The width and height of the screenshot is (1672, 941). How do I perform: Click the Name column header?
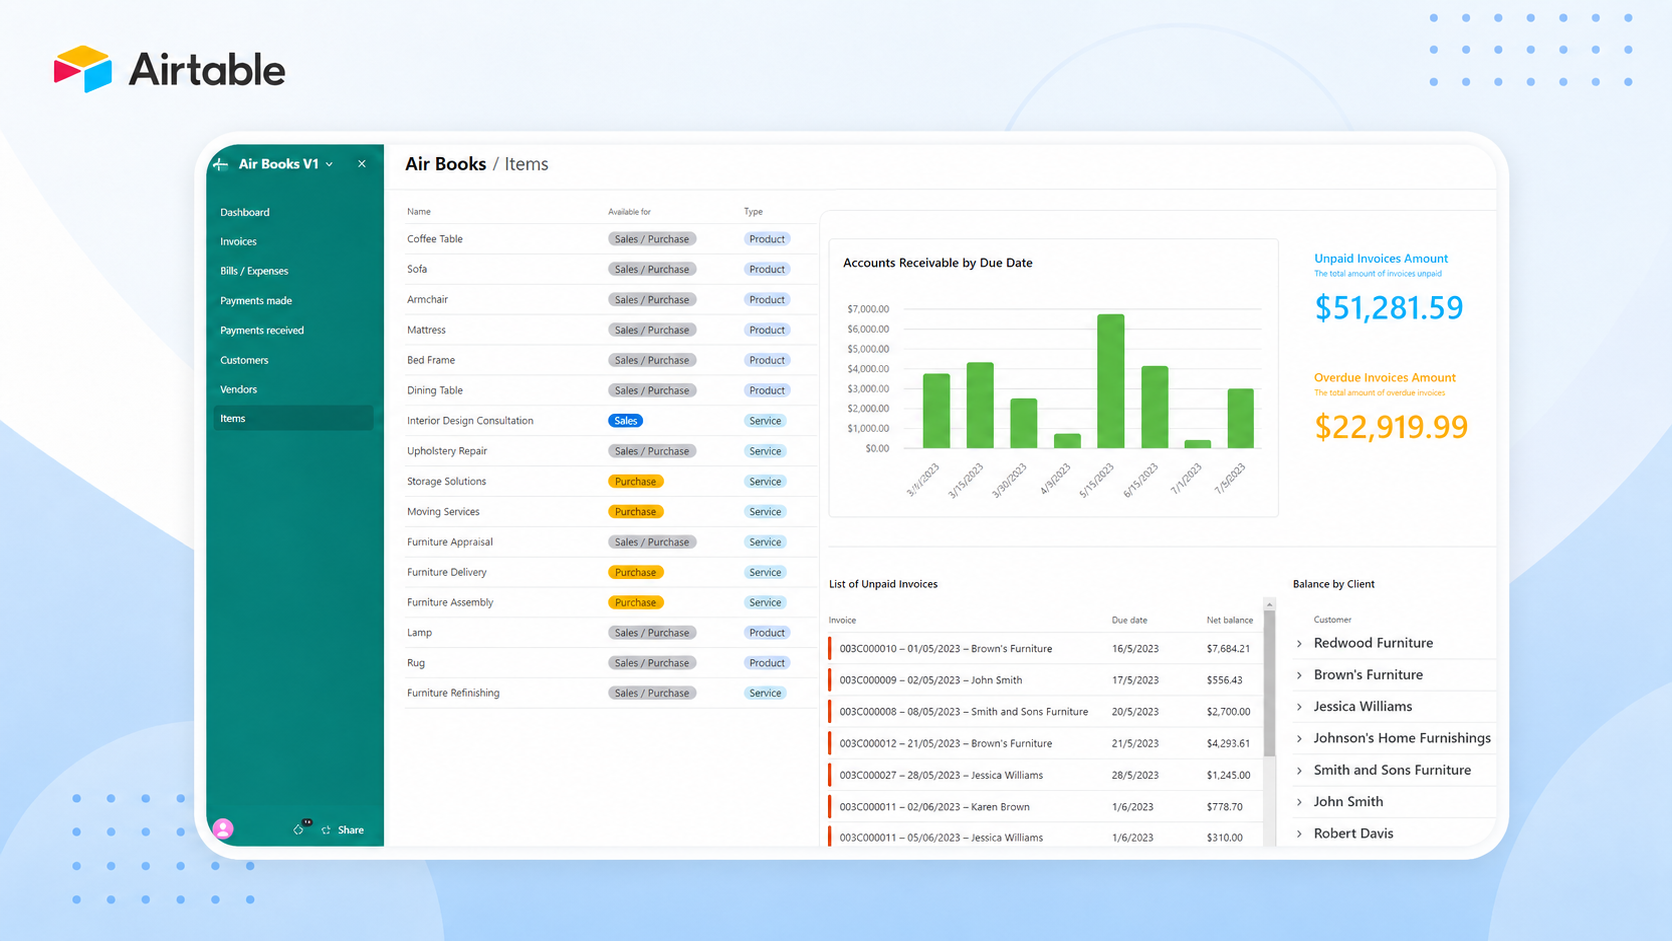click(419, 212)
